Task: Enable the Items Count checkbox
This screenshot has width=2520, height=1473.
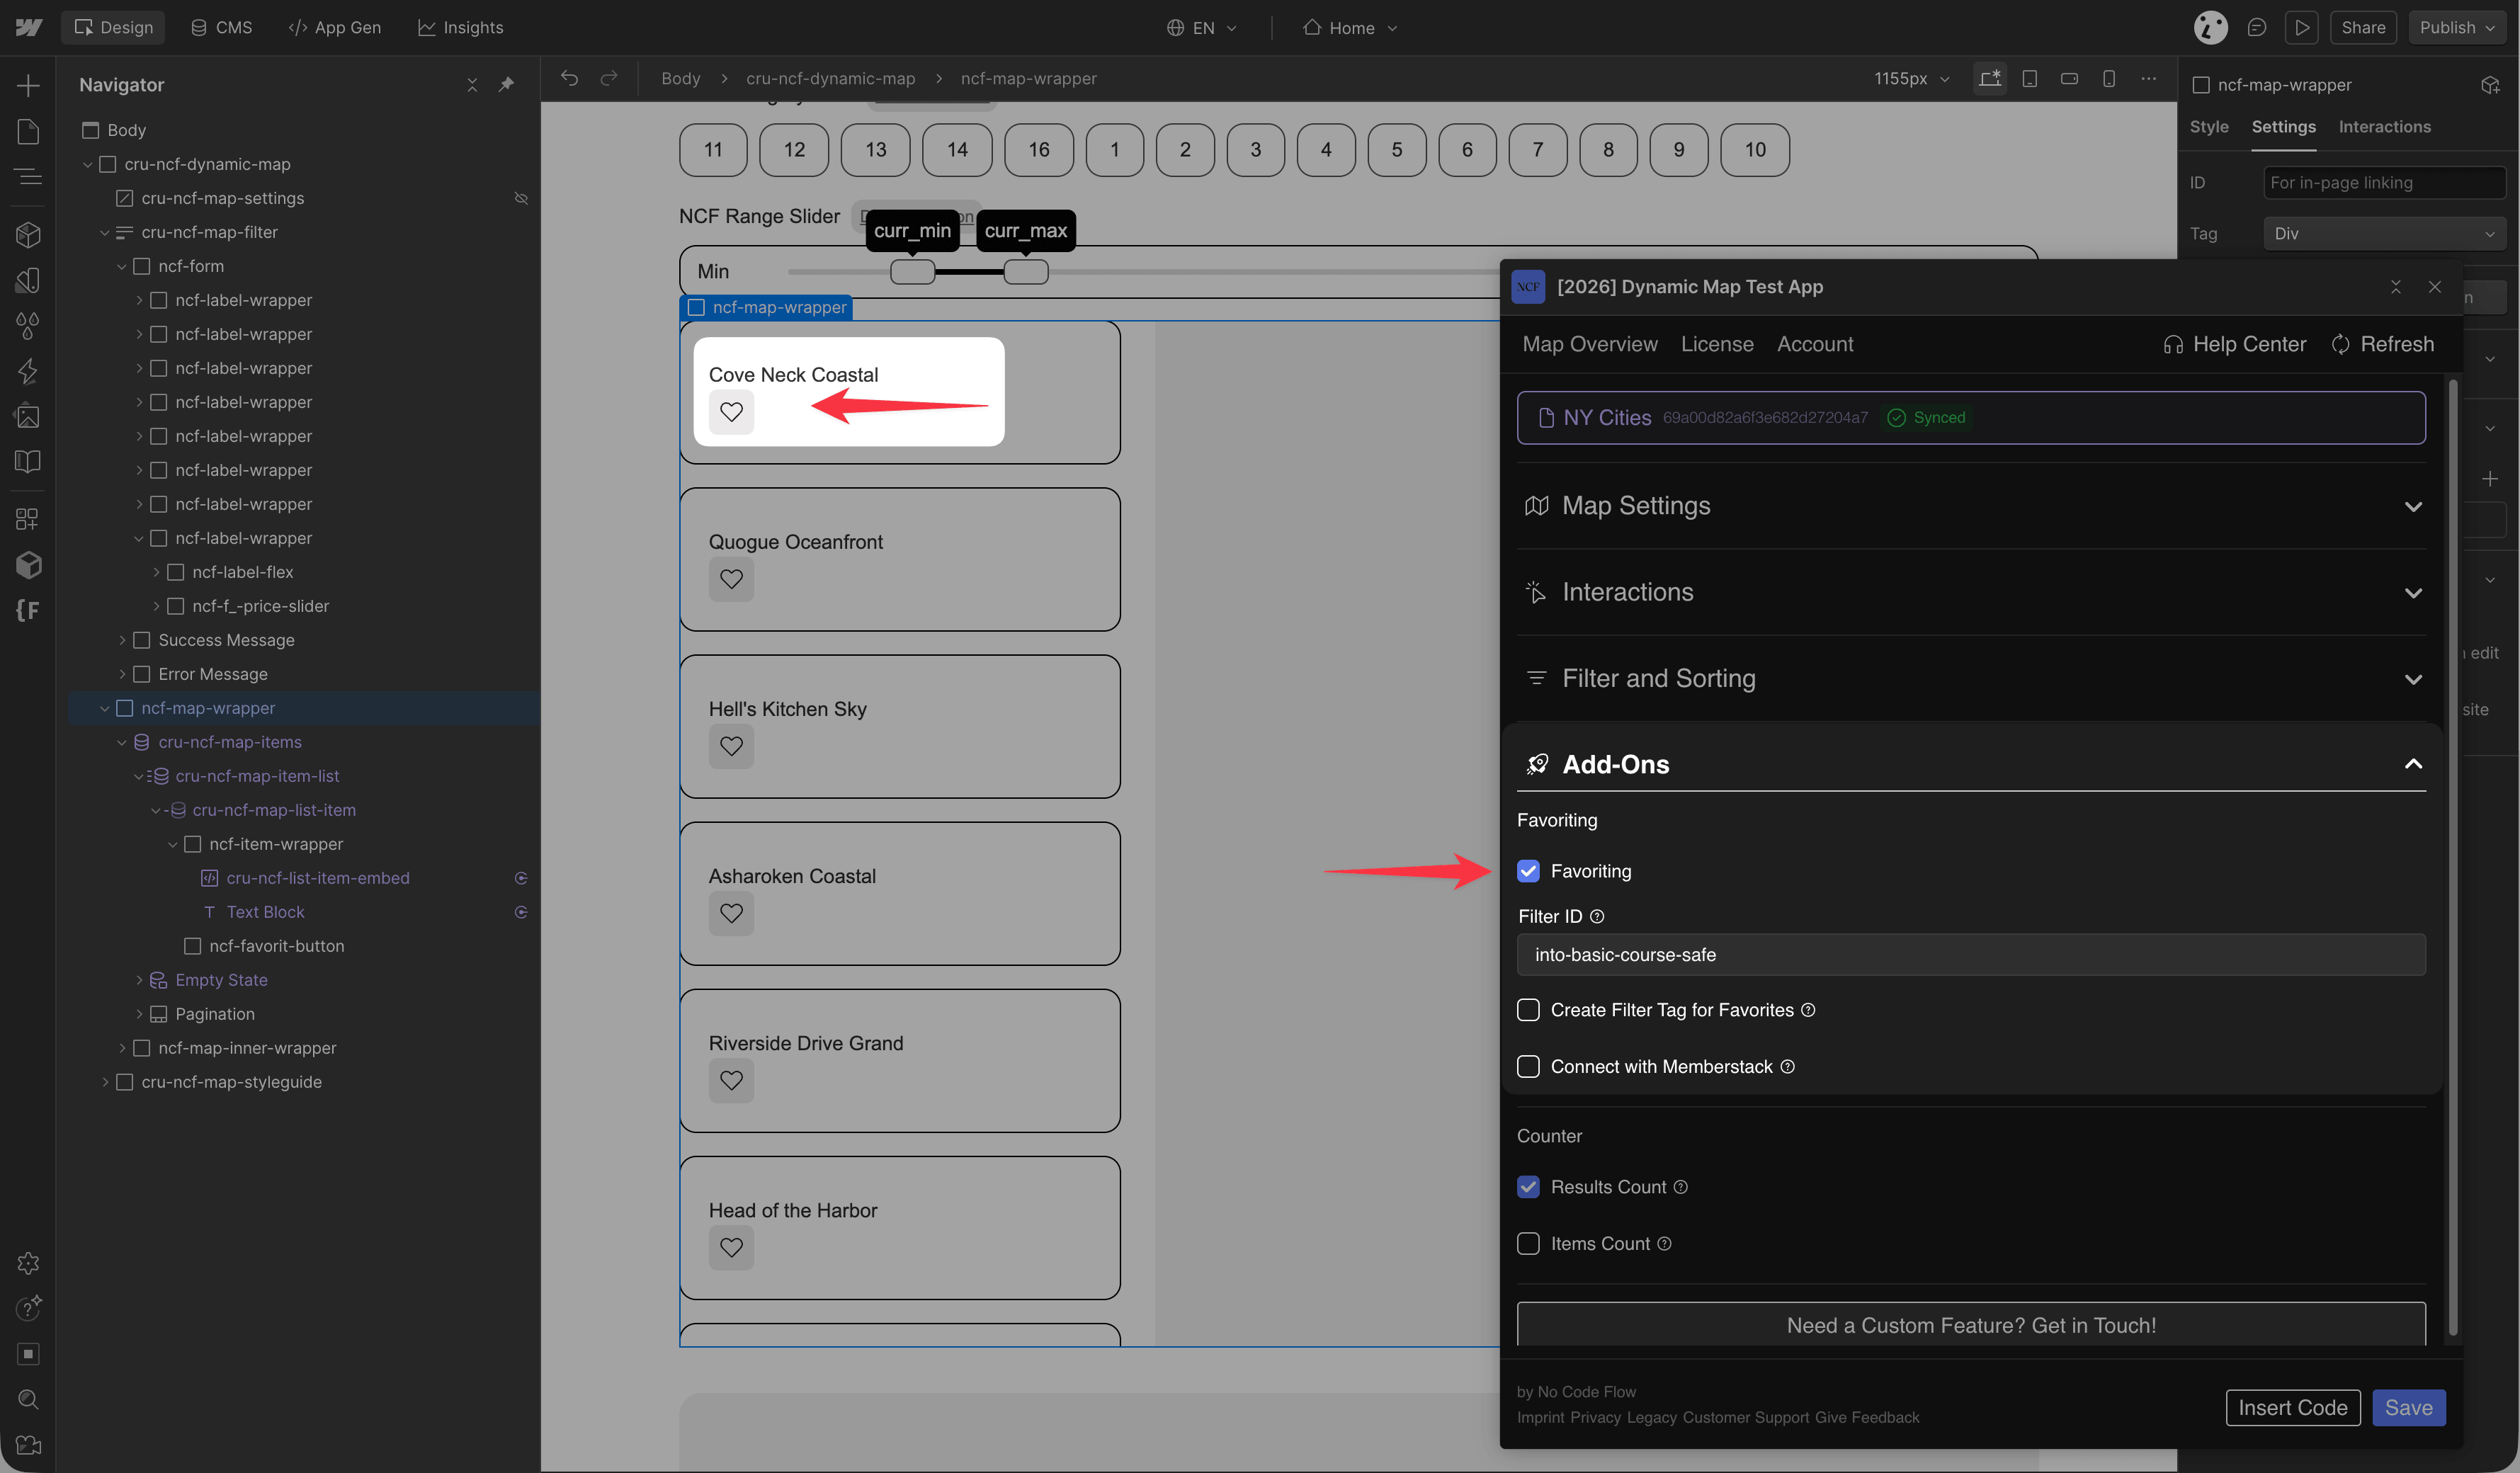Action: [x=1528, y=1244]
